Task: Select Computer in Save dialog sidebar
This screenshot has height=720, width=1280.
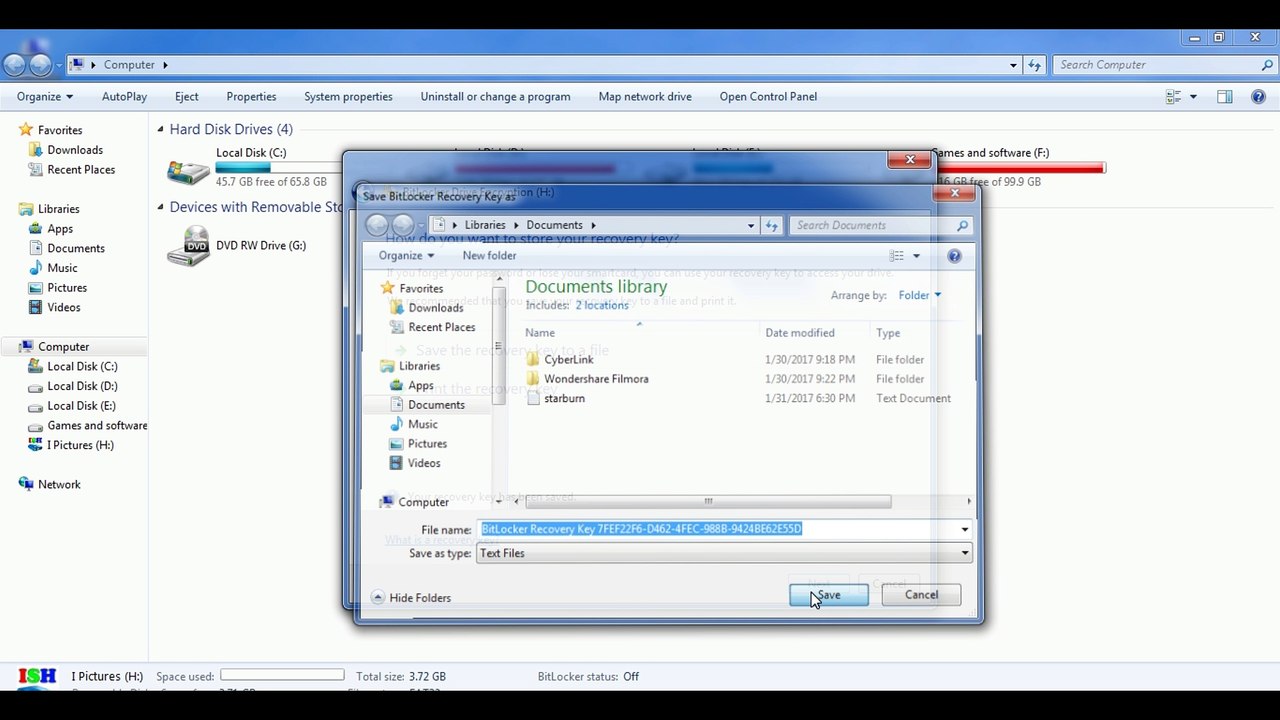Action: coord(423,502)
